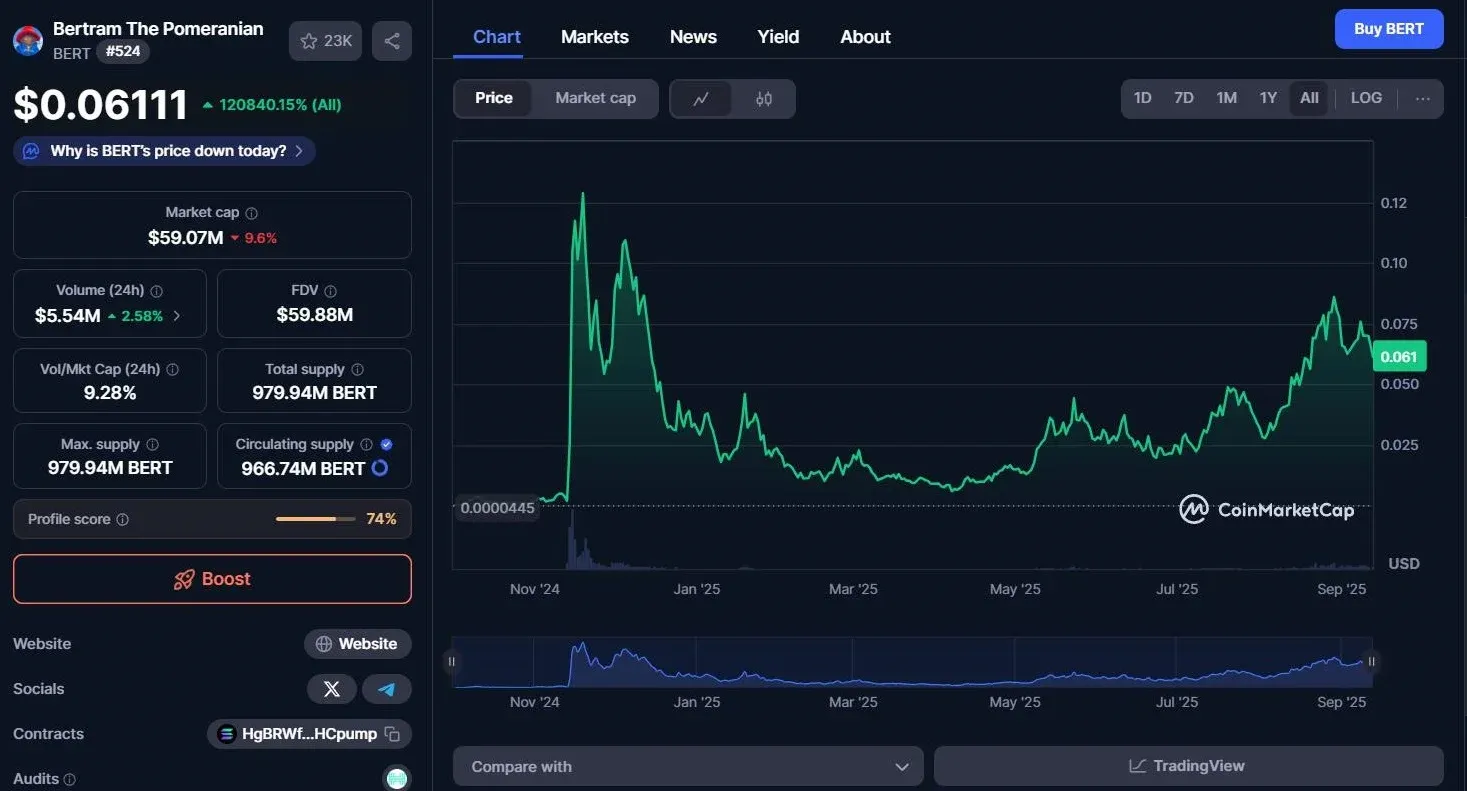Click info icon beside Profile score
The image size is (1467, 791).
coord(122,520)
